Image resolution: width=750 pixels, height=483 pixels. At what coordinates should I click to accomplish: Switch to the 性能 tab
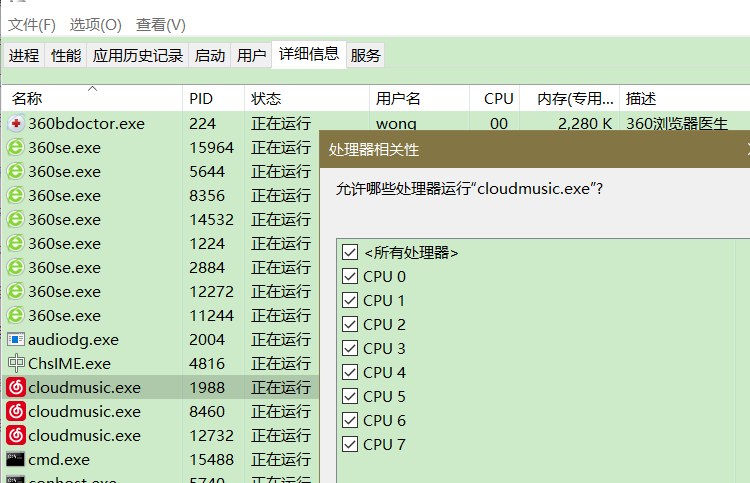pyautogui.click(x=66, y=55)
